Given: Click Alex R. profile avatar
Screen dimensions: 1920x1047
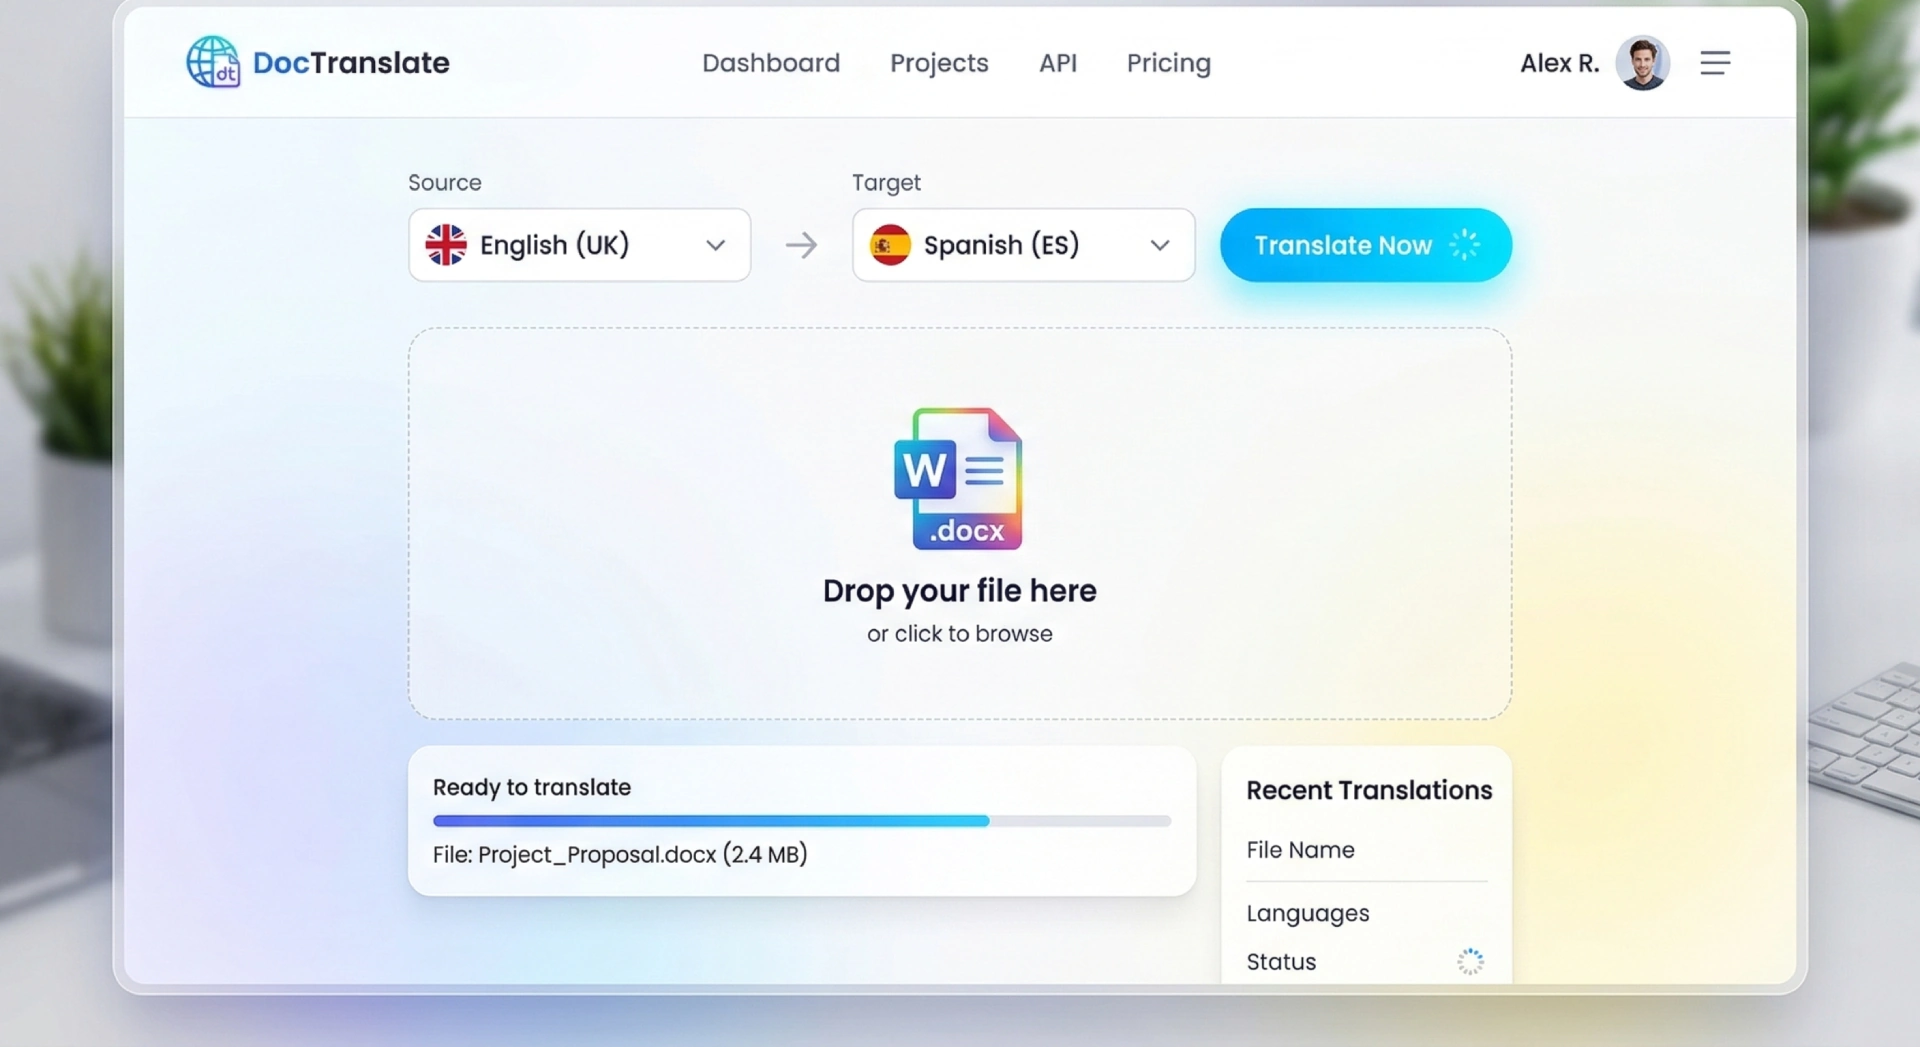Looking at the screenshot, I should (x=1642, y=63).
